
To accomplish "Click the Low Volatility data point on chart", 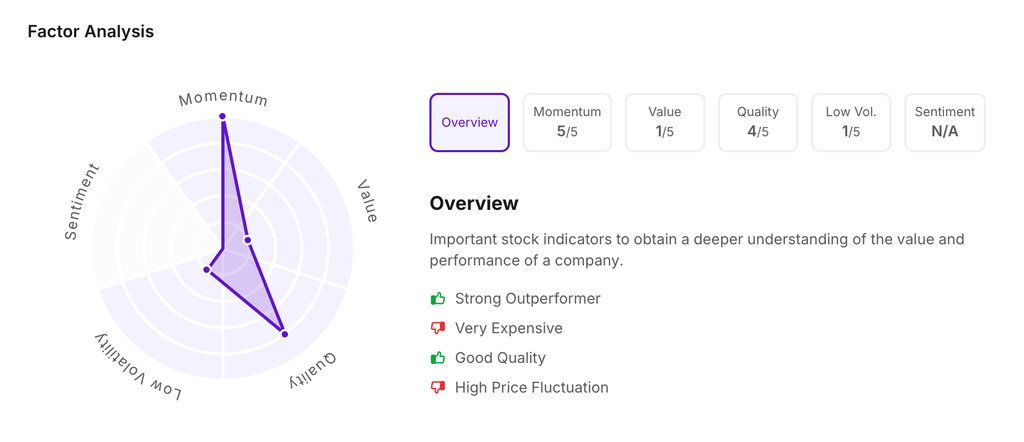I will pos(207,270).
